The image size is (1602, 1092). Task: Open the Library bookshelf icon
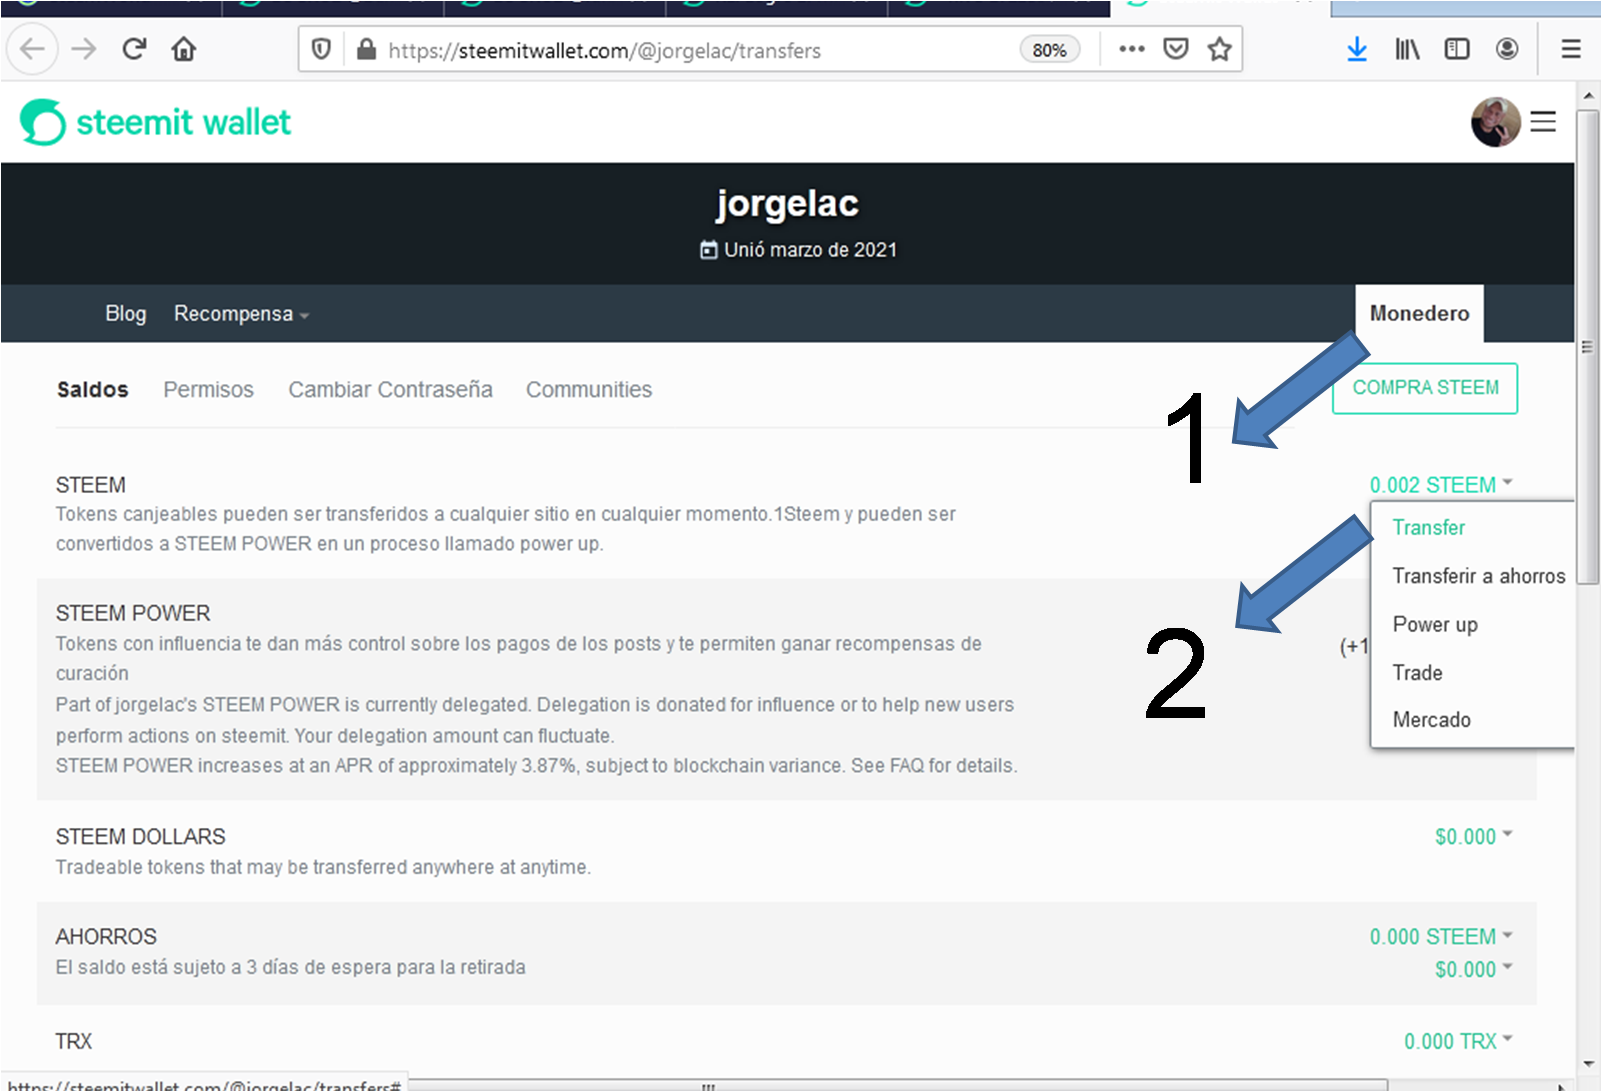tap(1407, 49)
